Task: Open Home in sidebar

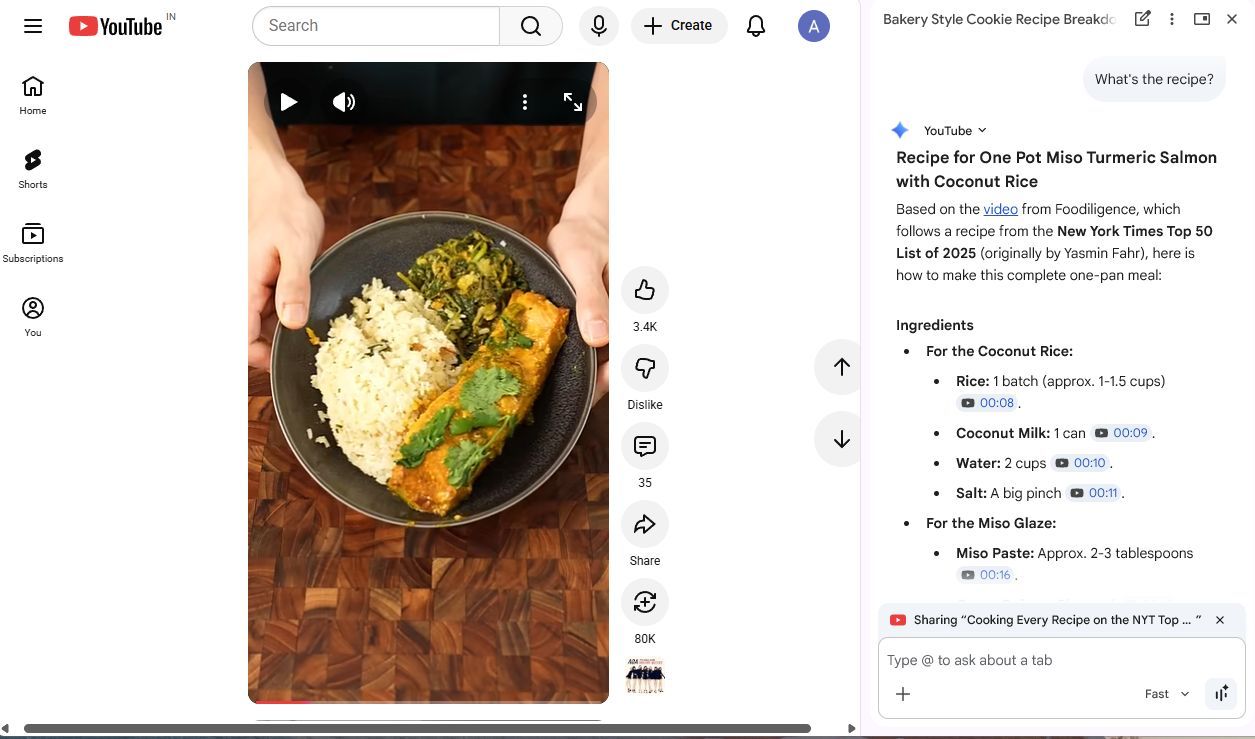Action: [x=33, y=95]
